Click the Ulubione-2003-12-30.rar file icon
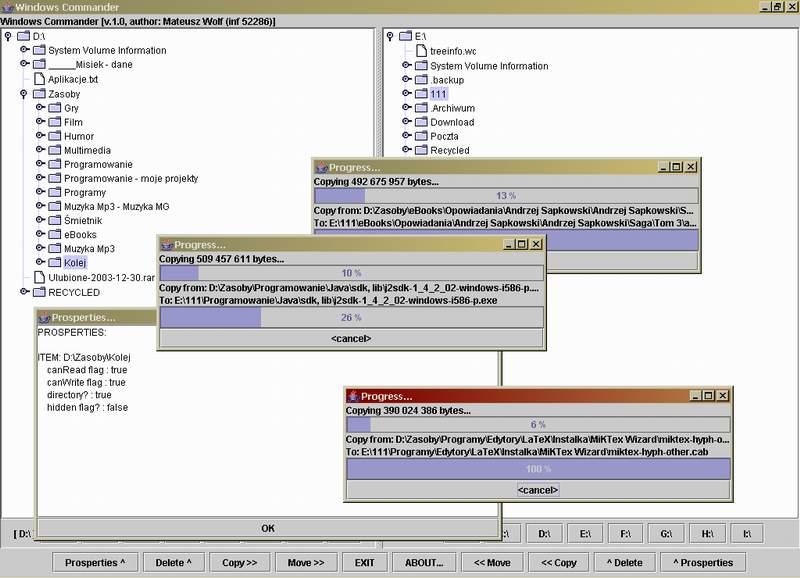Viewport: 800px width, 578px height. (39, 278)
